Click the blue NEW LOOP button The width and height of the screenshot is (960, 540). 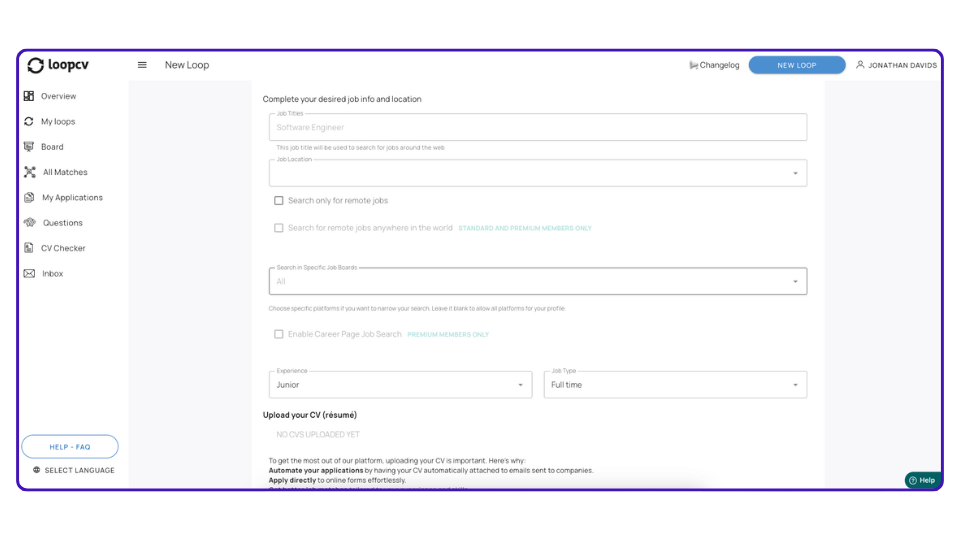tap(797, 65)
